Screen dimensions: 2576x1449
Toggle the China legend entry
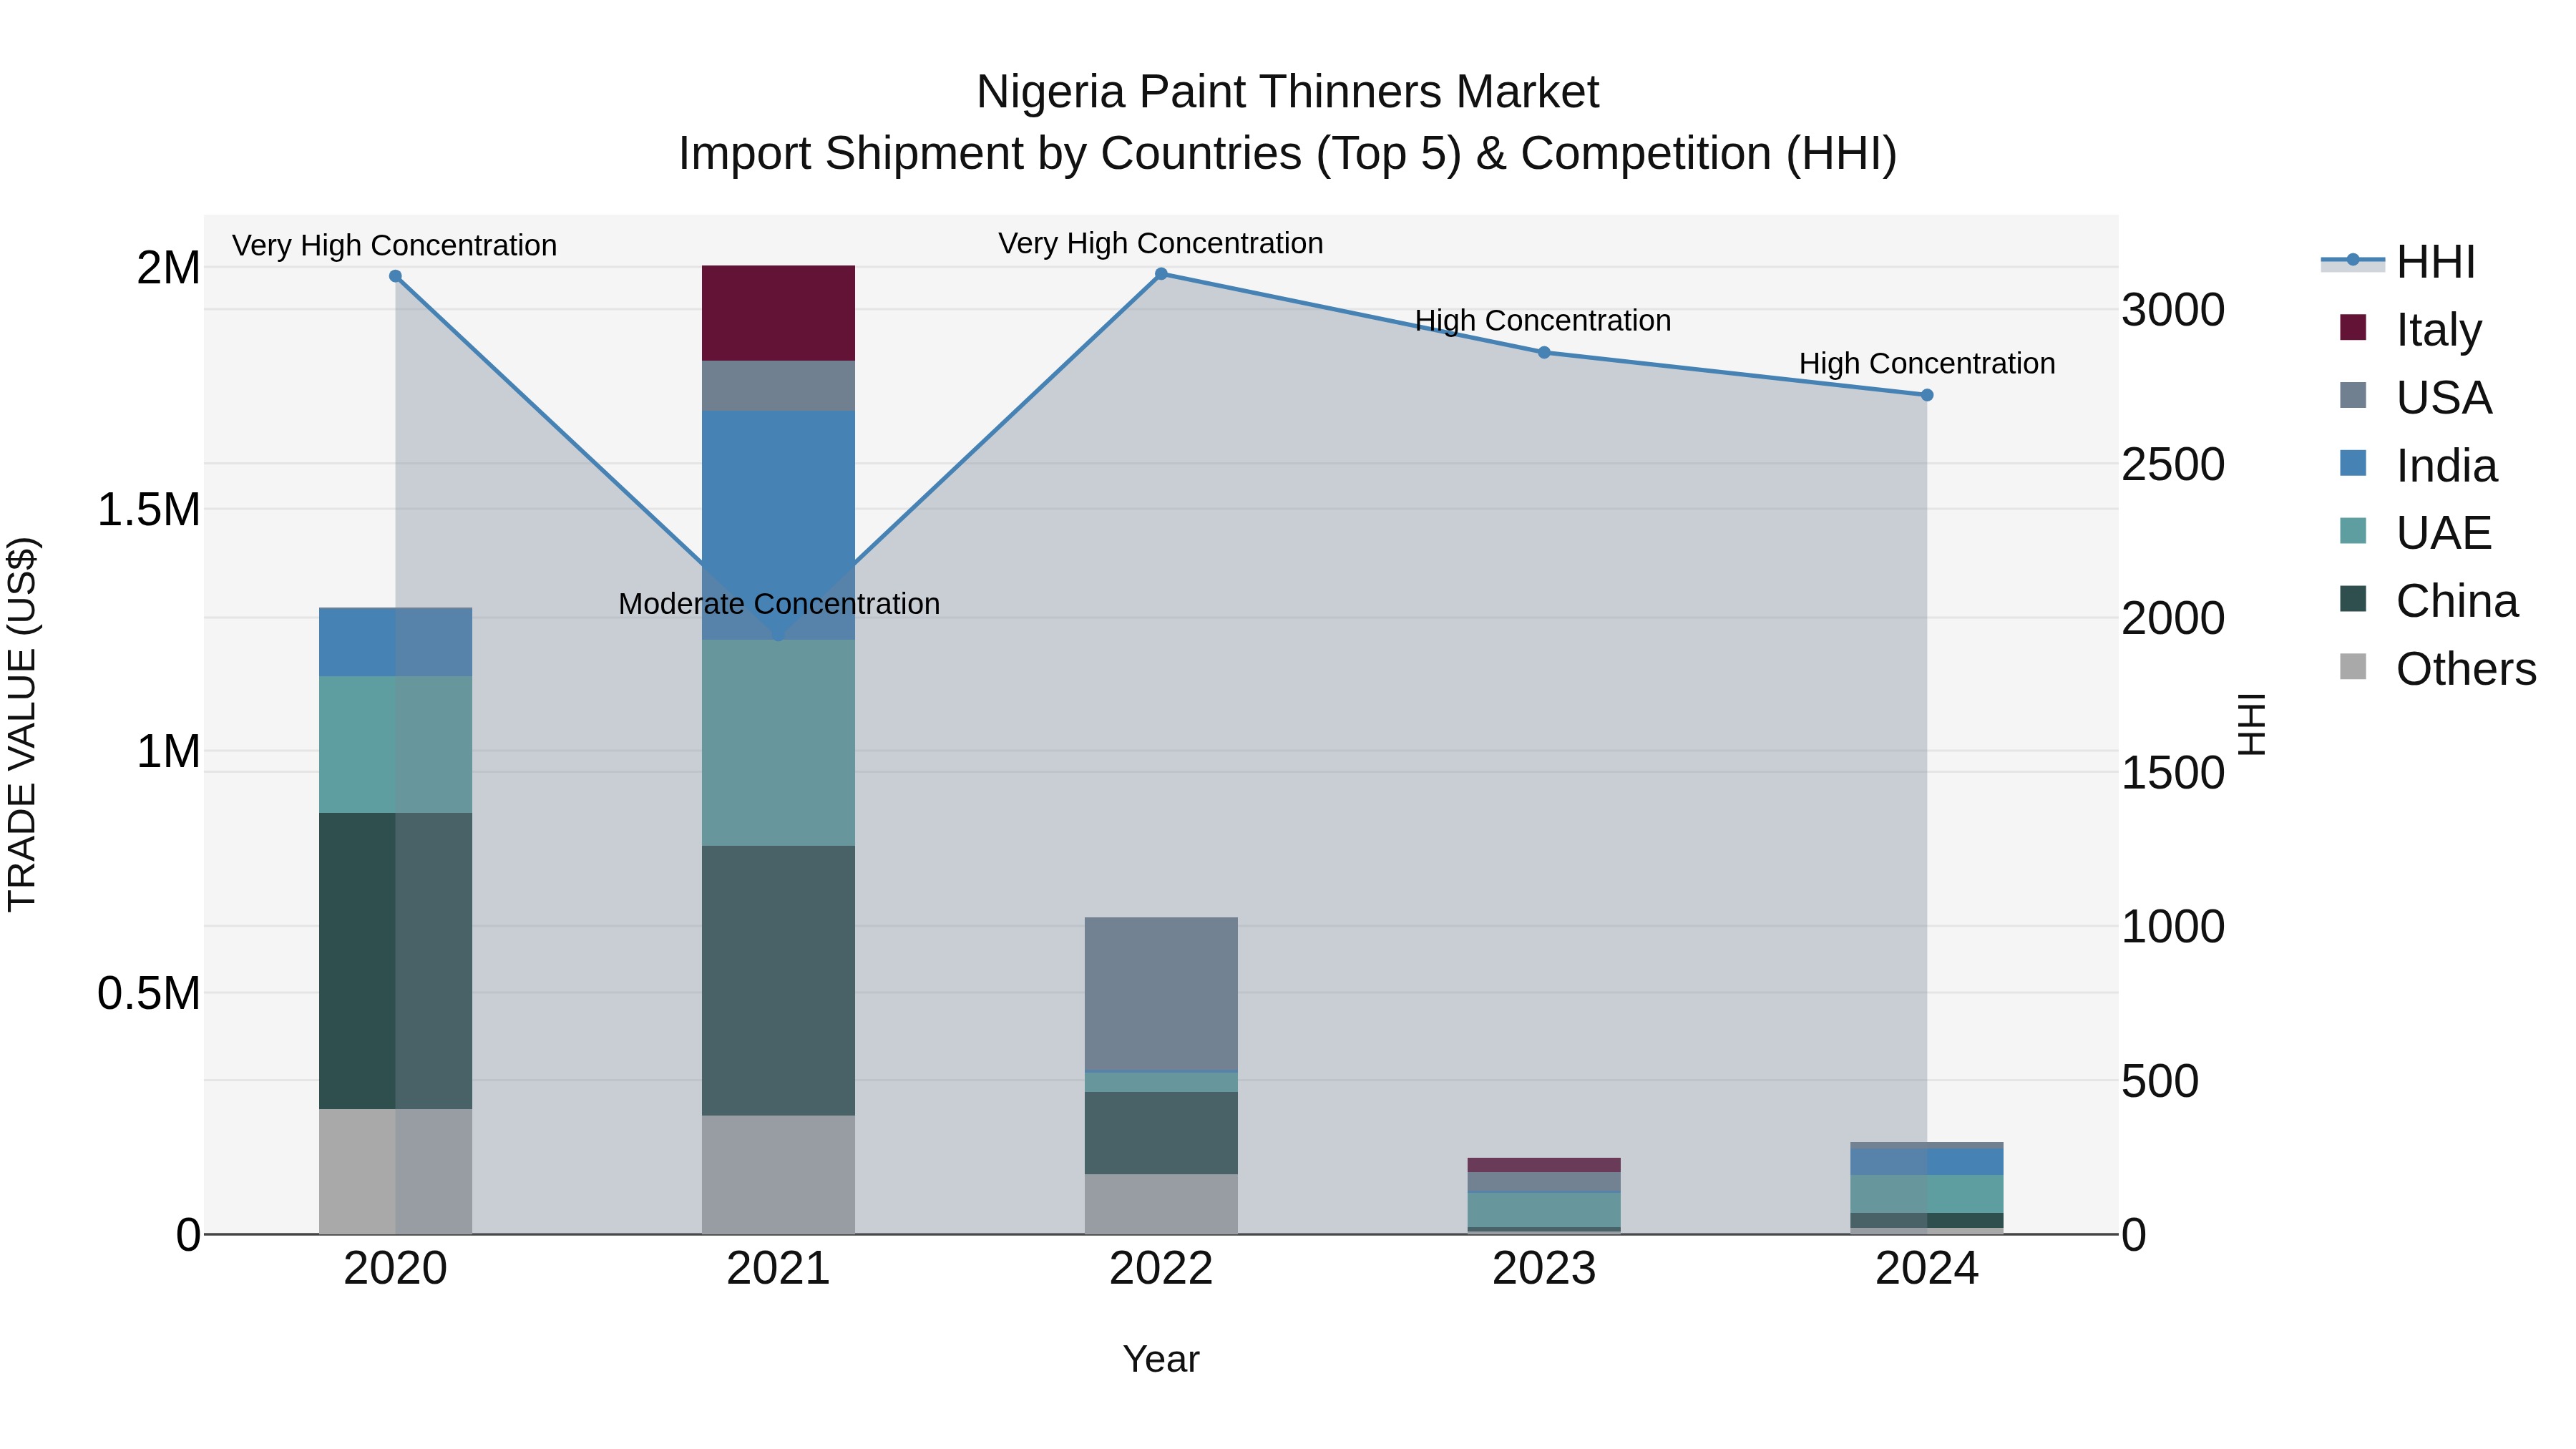point(2428,600)
